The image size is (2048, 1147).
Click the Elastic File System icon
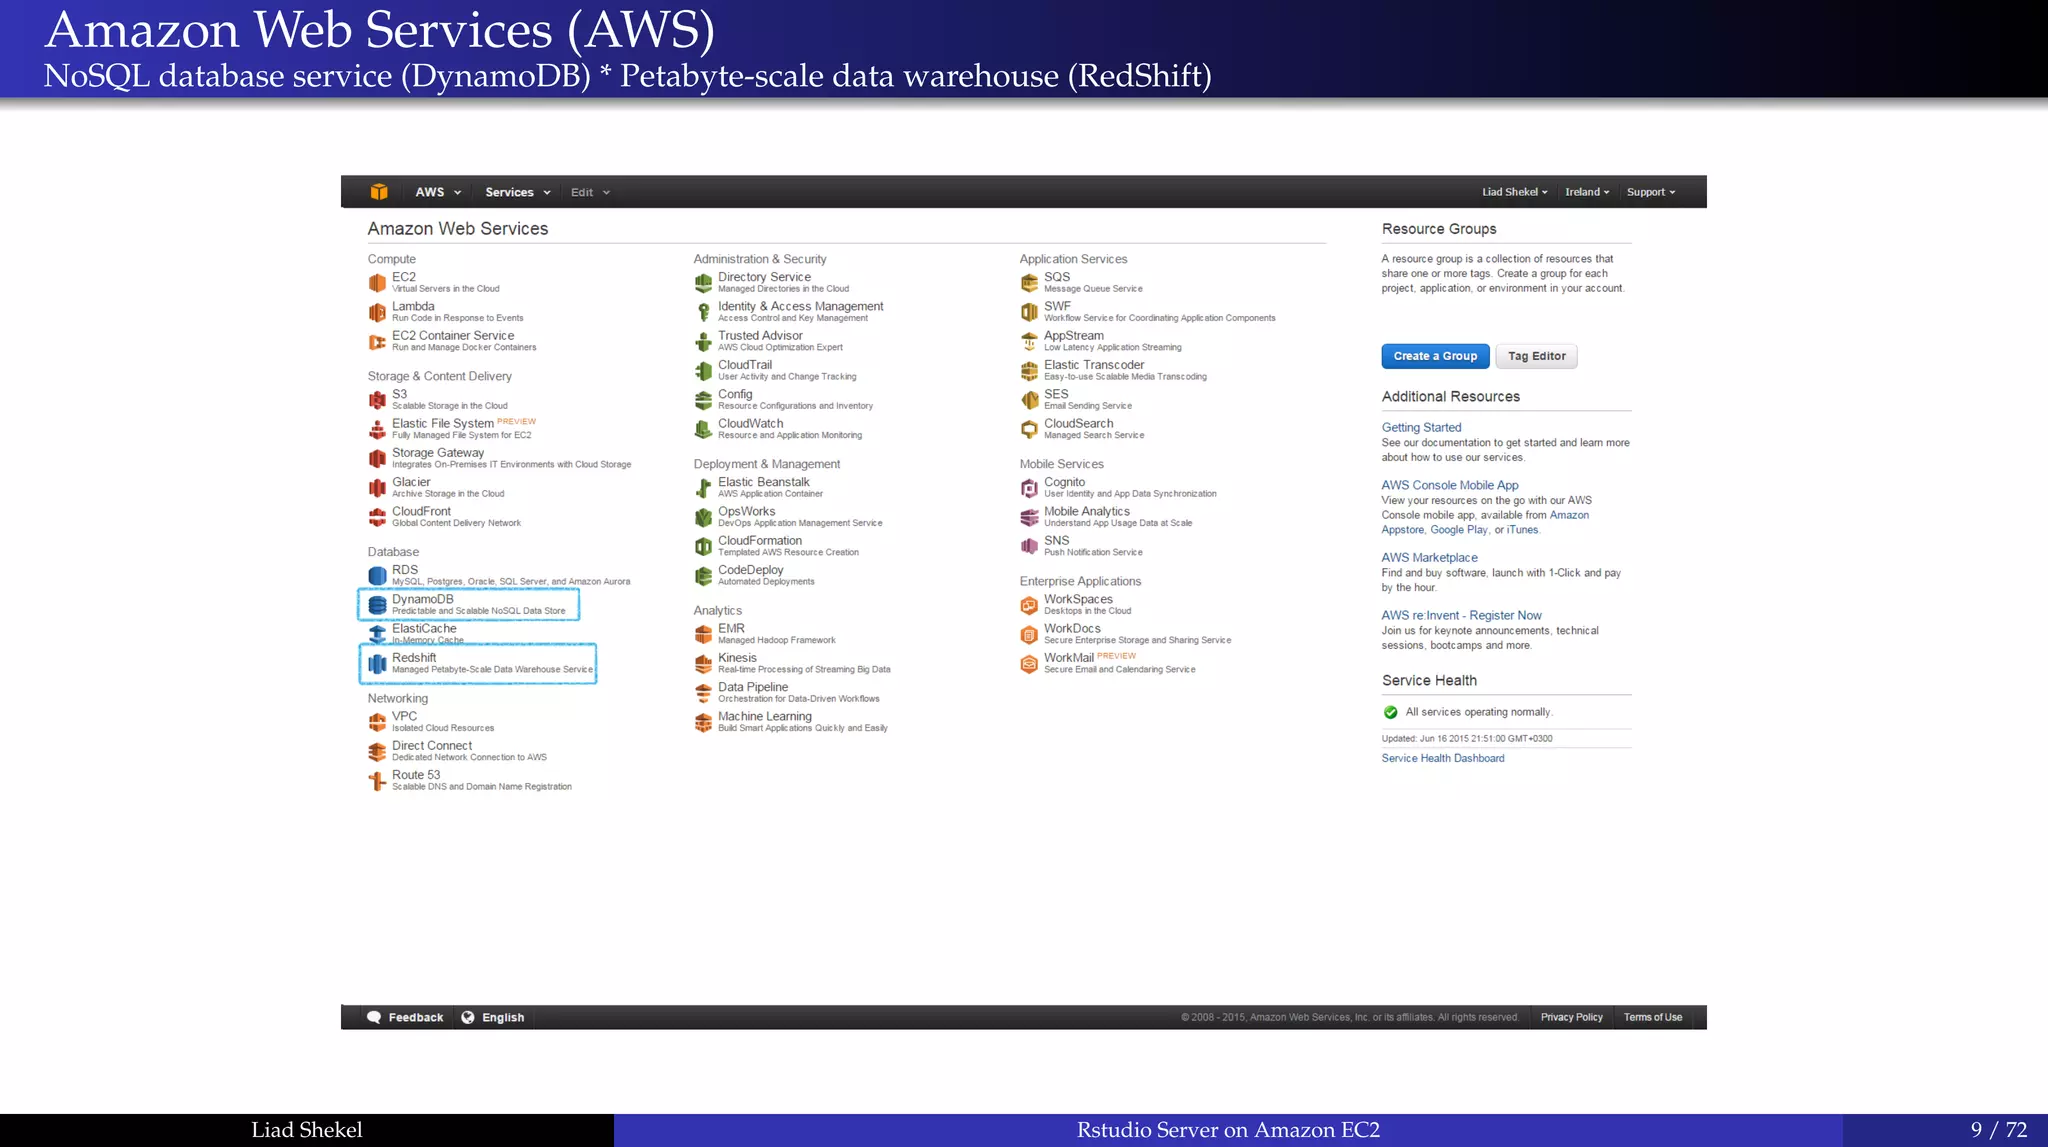tap(377, 429)
